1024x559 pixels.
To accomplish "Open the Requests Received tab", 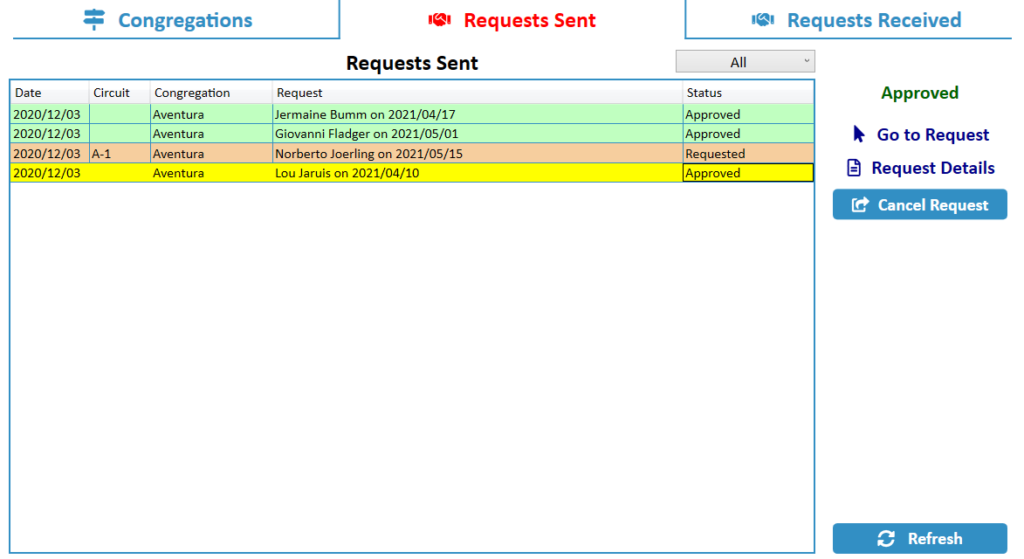I will [848, 20].
